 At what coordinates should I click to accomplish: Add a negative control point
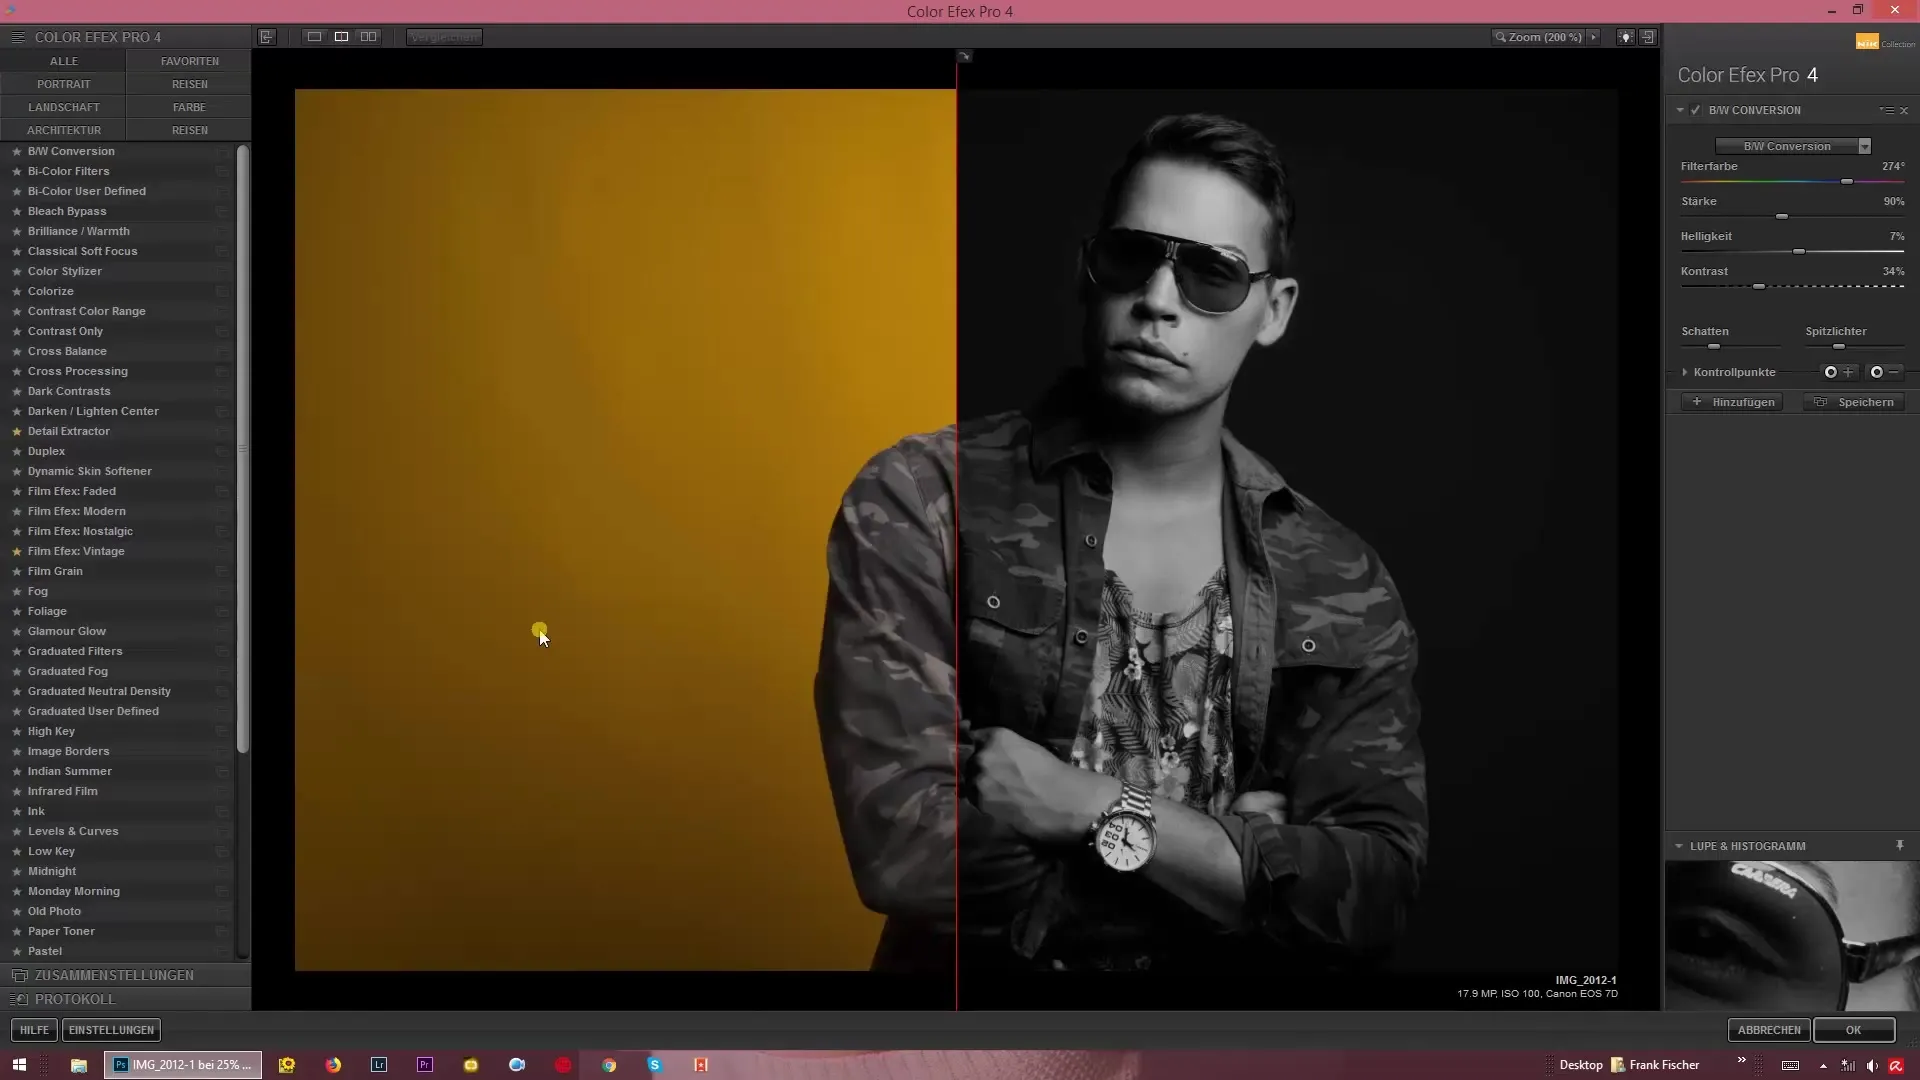pyautogui.click(x=1885, y=372)
